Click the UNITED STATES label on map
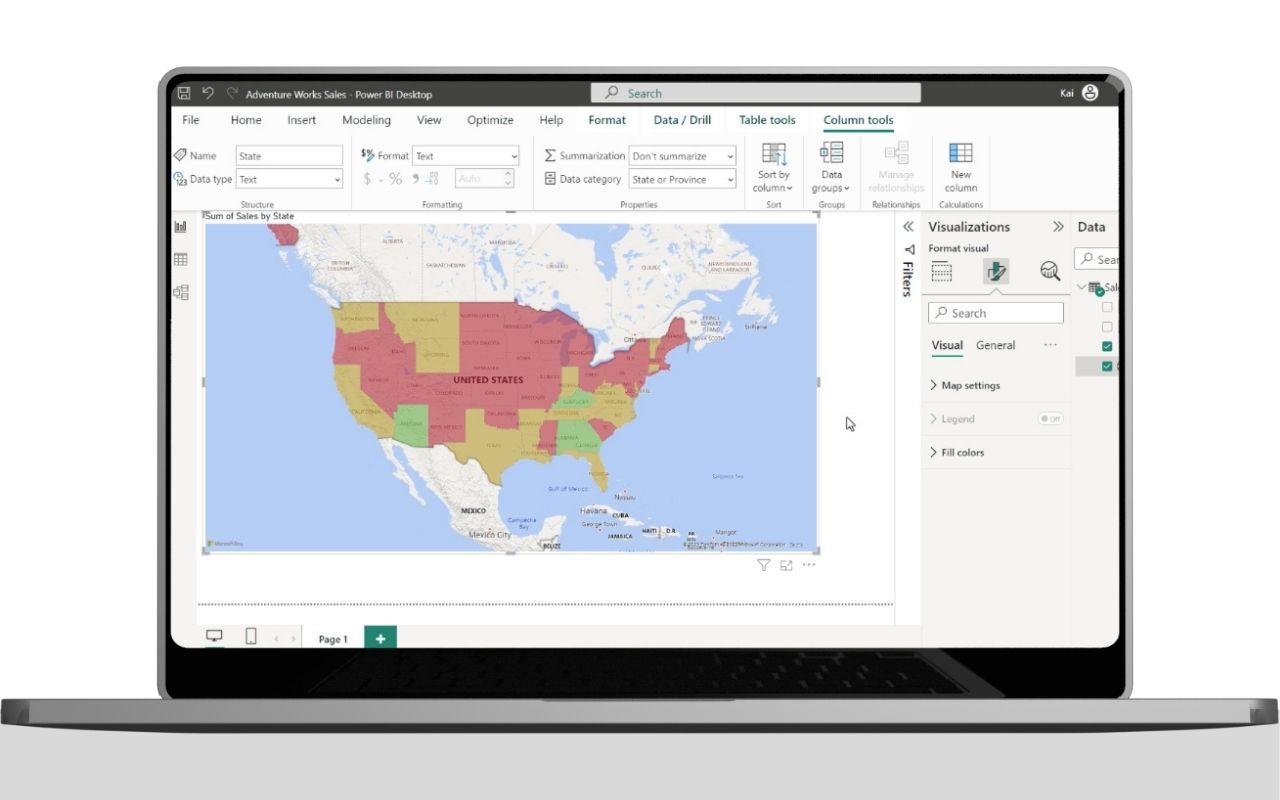Screen dimensions: 1280x800 point(488,380)
